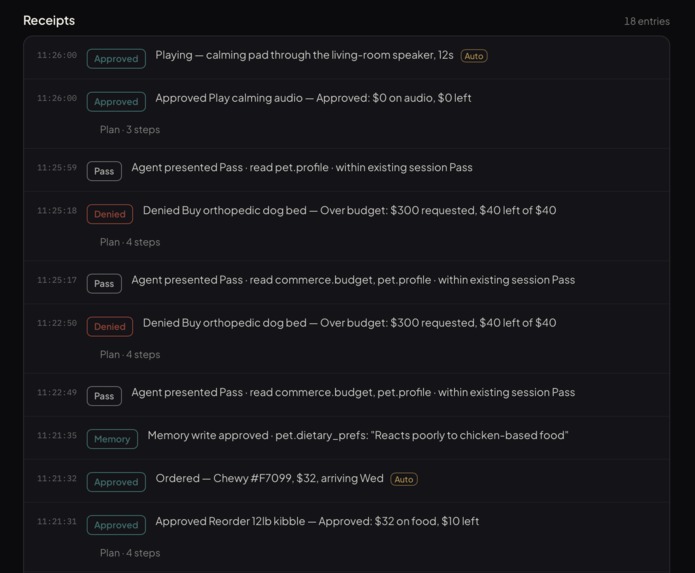Select 'Approved Reorder 12lb kibble' entry text

coord(317,522)
